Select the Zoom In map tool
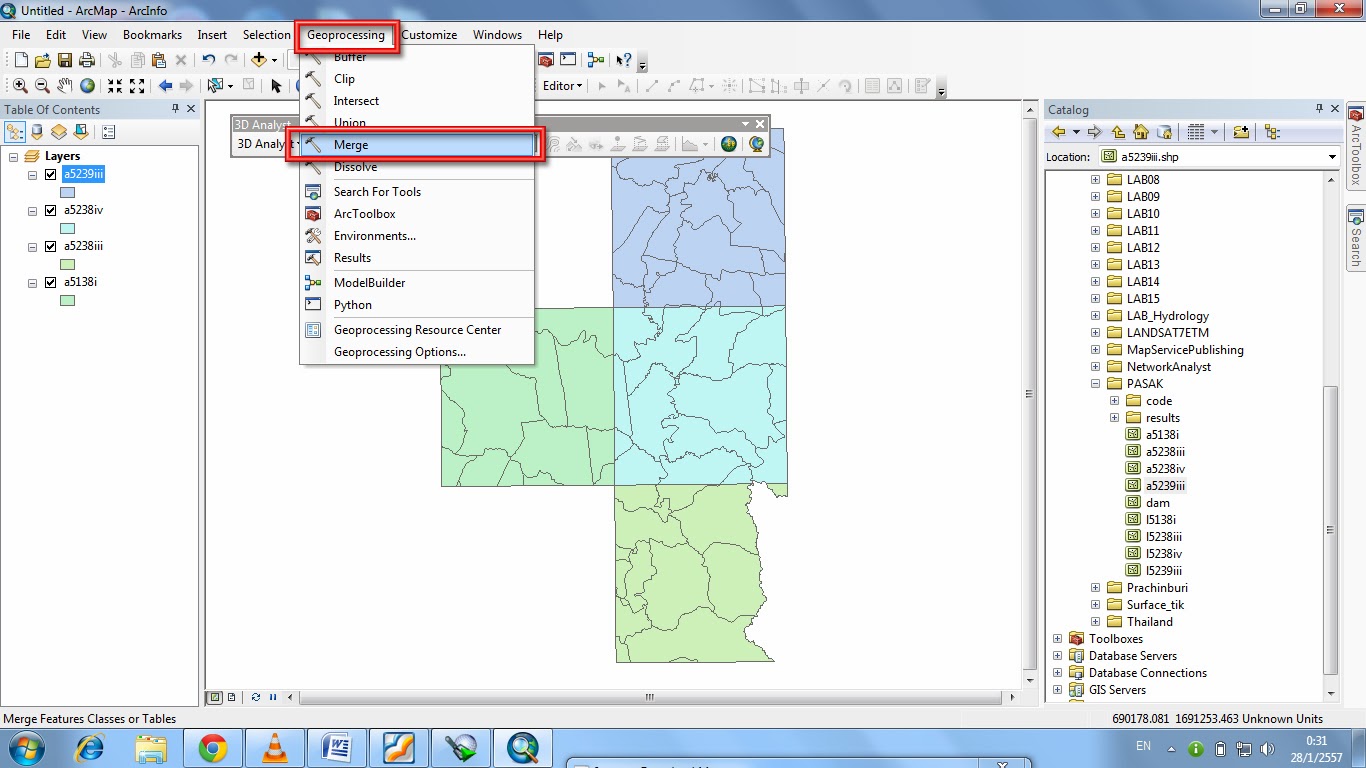 click(x=20, y=85)
